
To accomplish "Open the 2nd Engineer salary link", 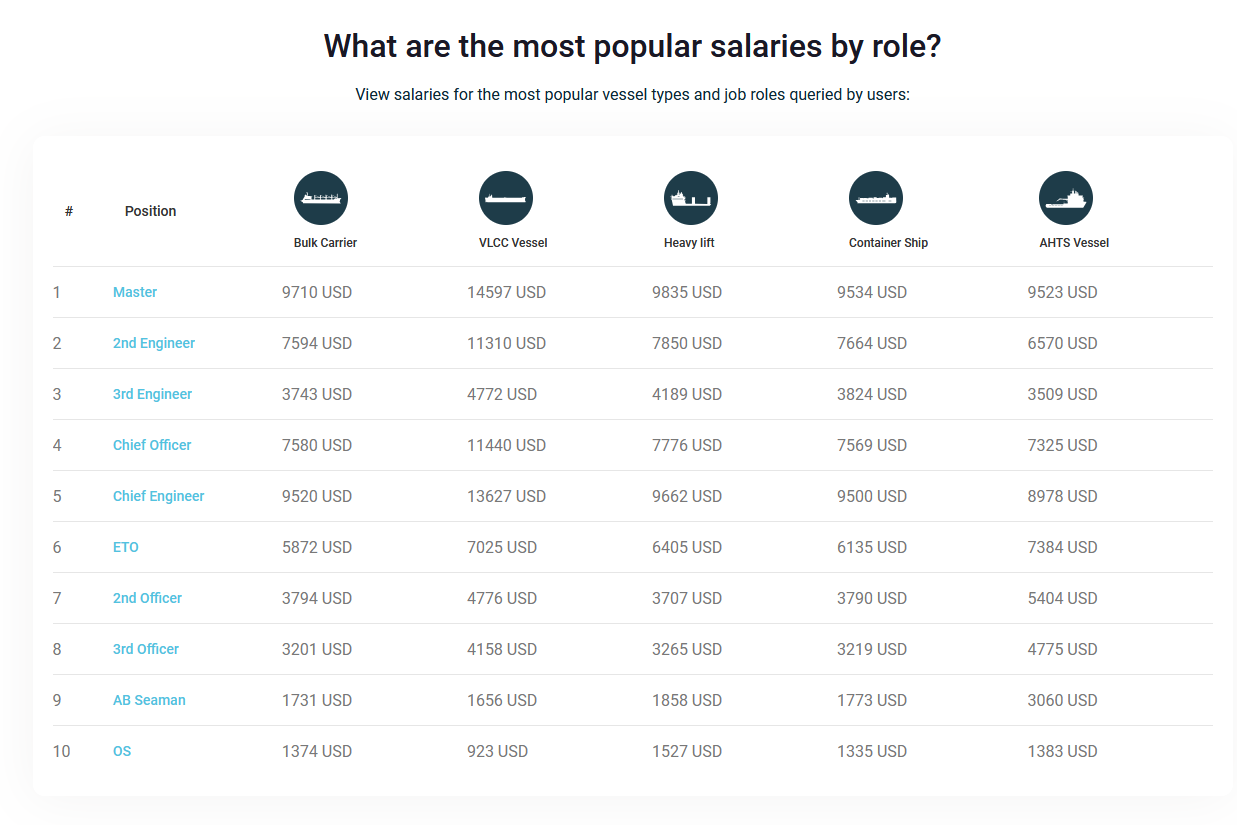I will pos(154,343).
